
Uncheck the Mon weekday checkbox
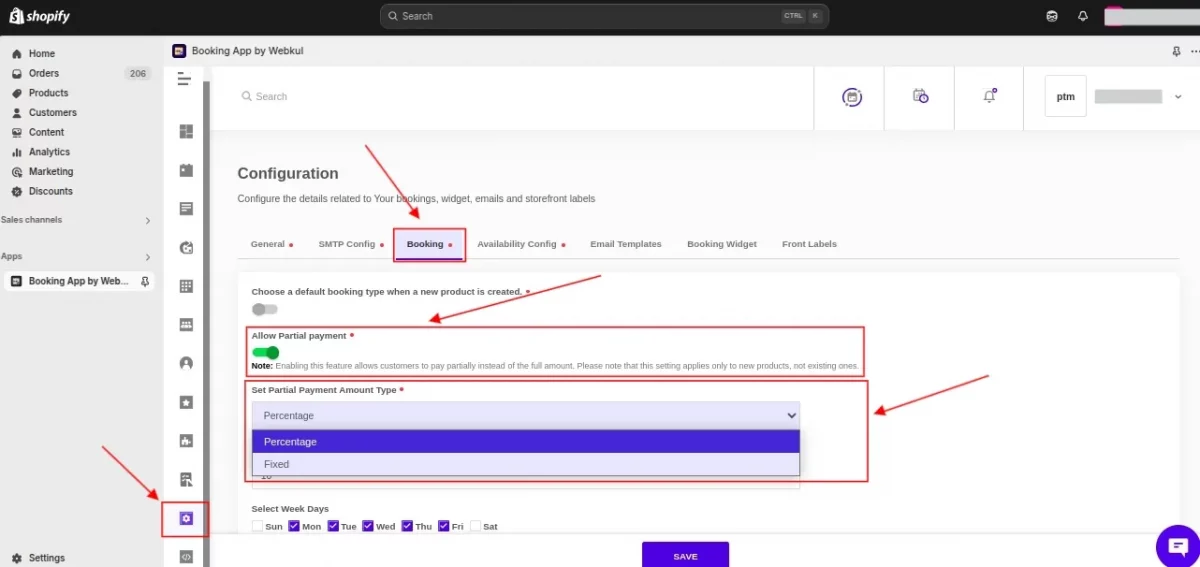294,526
